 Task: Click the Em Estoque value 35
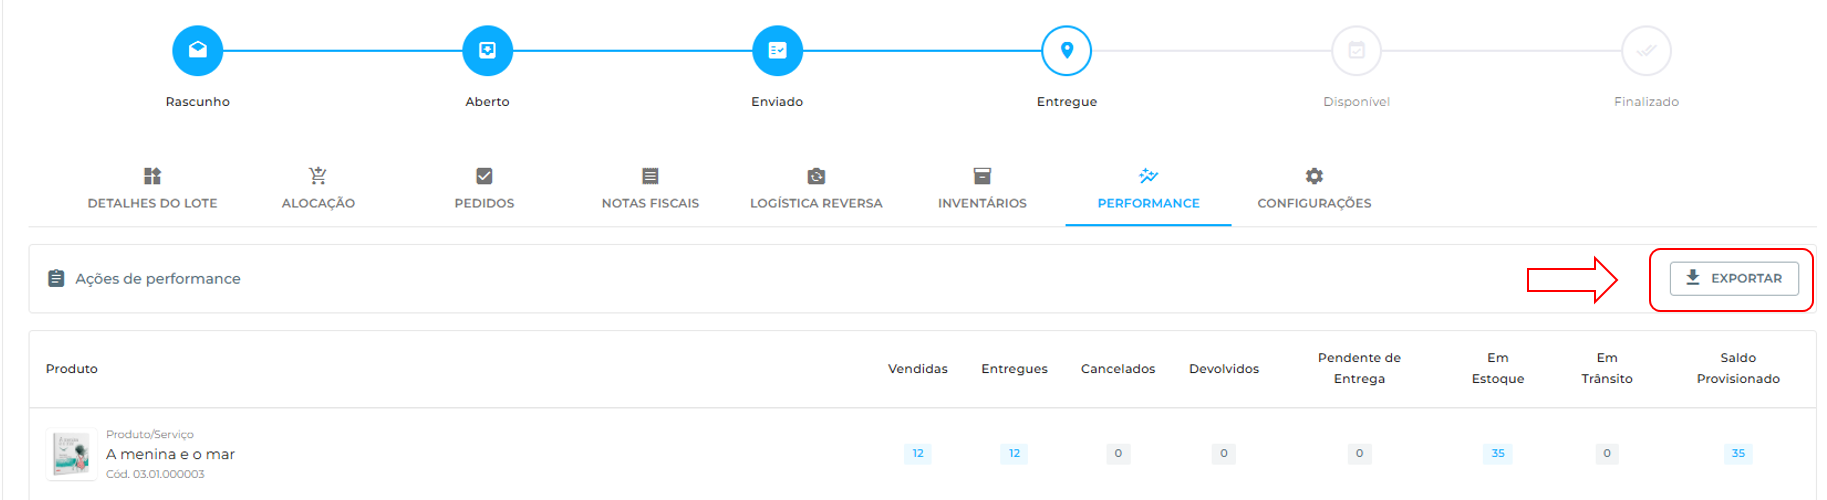click(x=1498, y=453)
